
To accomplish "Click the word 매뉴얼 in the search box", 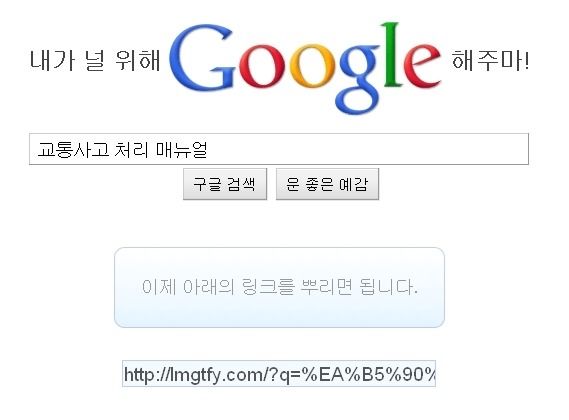I will click(x=181, y=149).
